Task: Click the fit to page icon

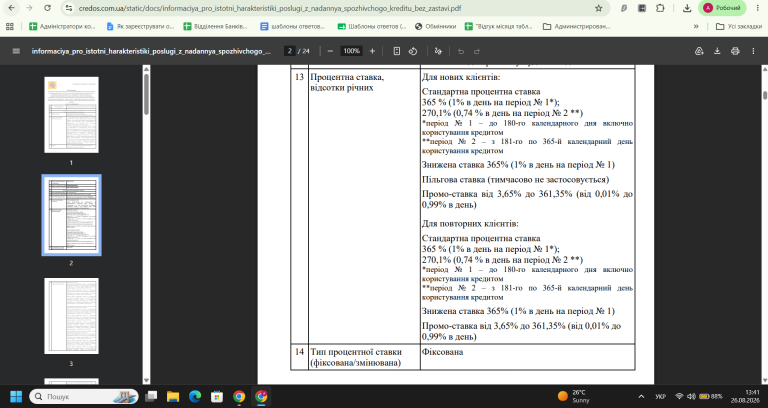Action: tap(397, 51)
